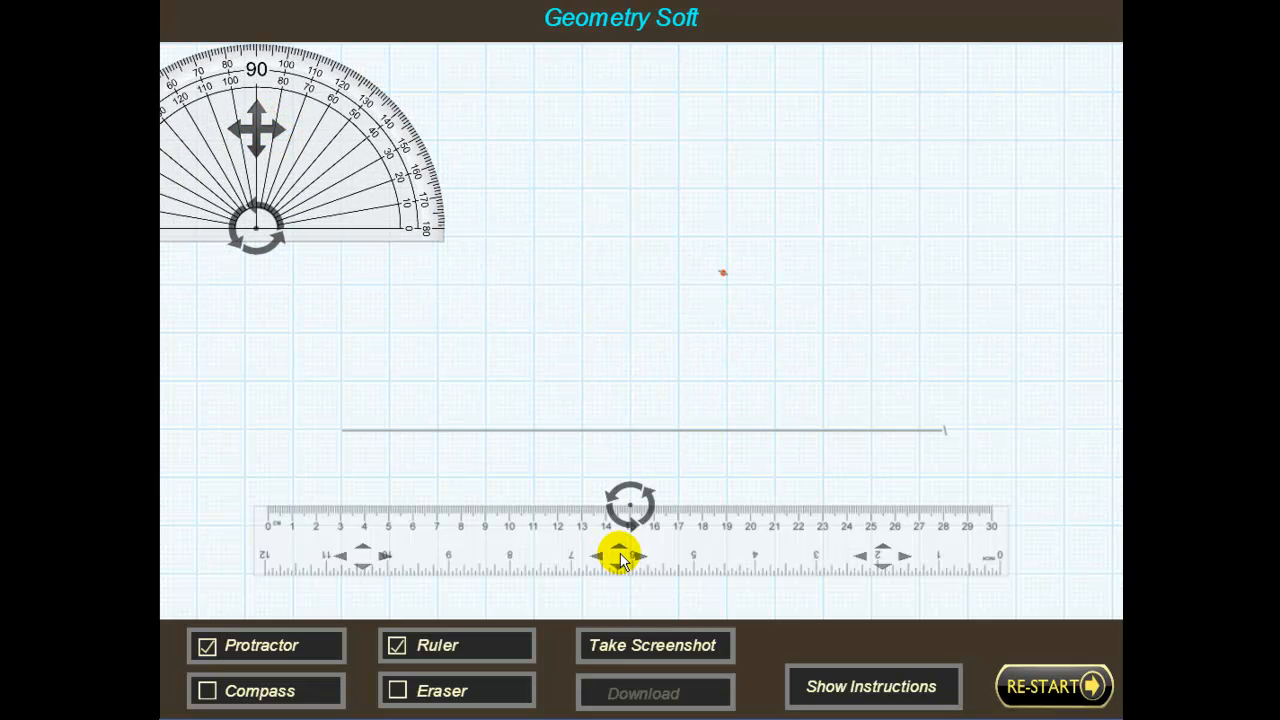Screen dimensions: 1280x720
Task: Uncheck the Ruler checkbox
Action: 397,646
